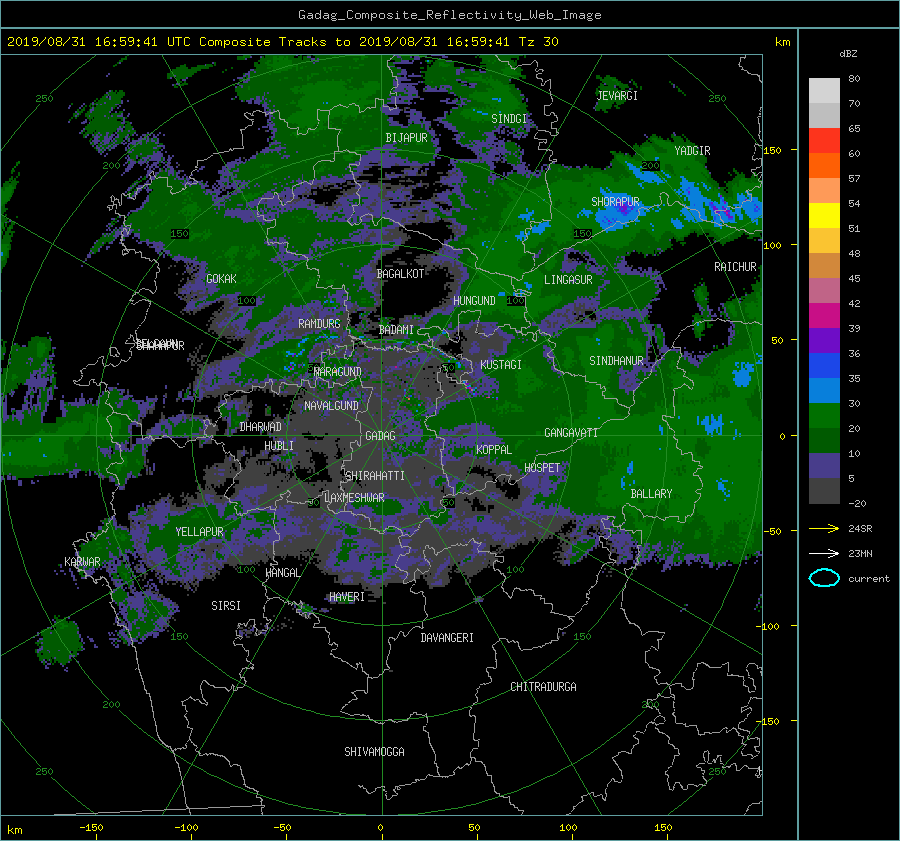Click the LAXMESHWAR city label
Image resolution: width=900 pixels, height=841 pixels.
(x=354, y=498)
